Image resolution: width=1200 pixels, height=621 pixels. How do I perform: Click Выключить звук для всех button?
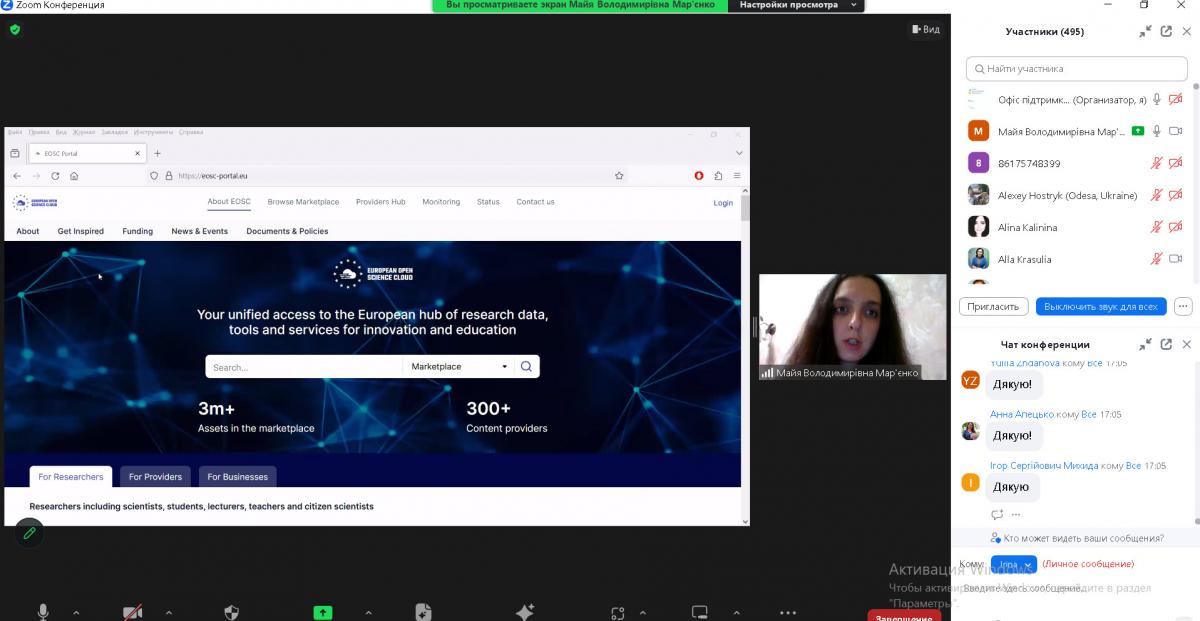pyautogui.click(x=1101, y=306)
